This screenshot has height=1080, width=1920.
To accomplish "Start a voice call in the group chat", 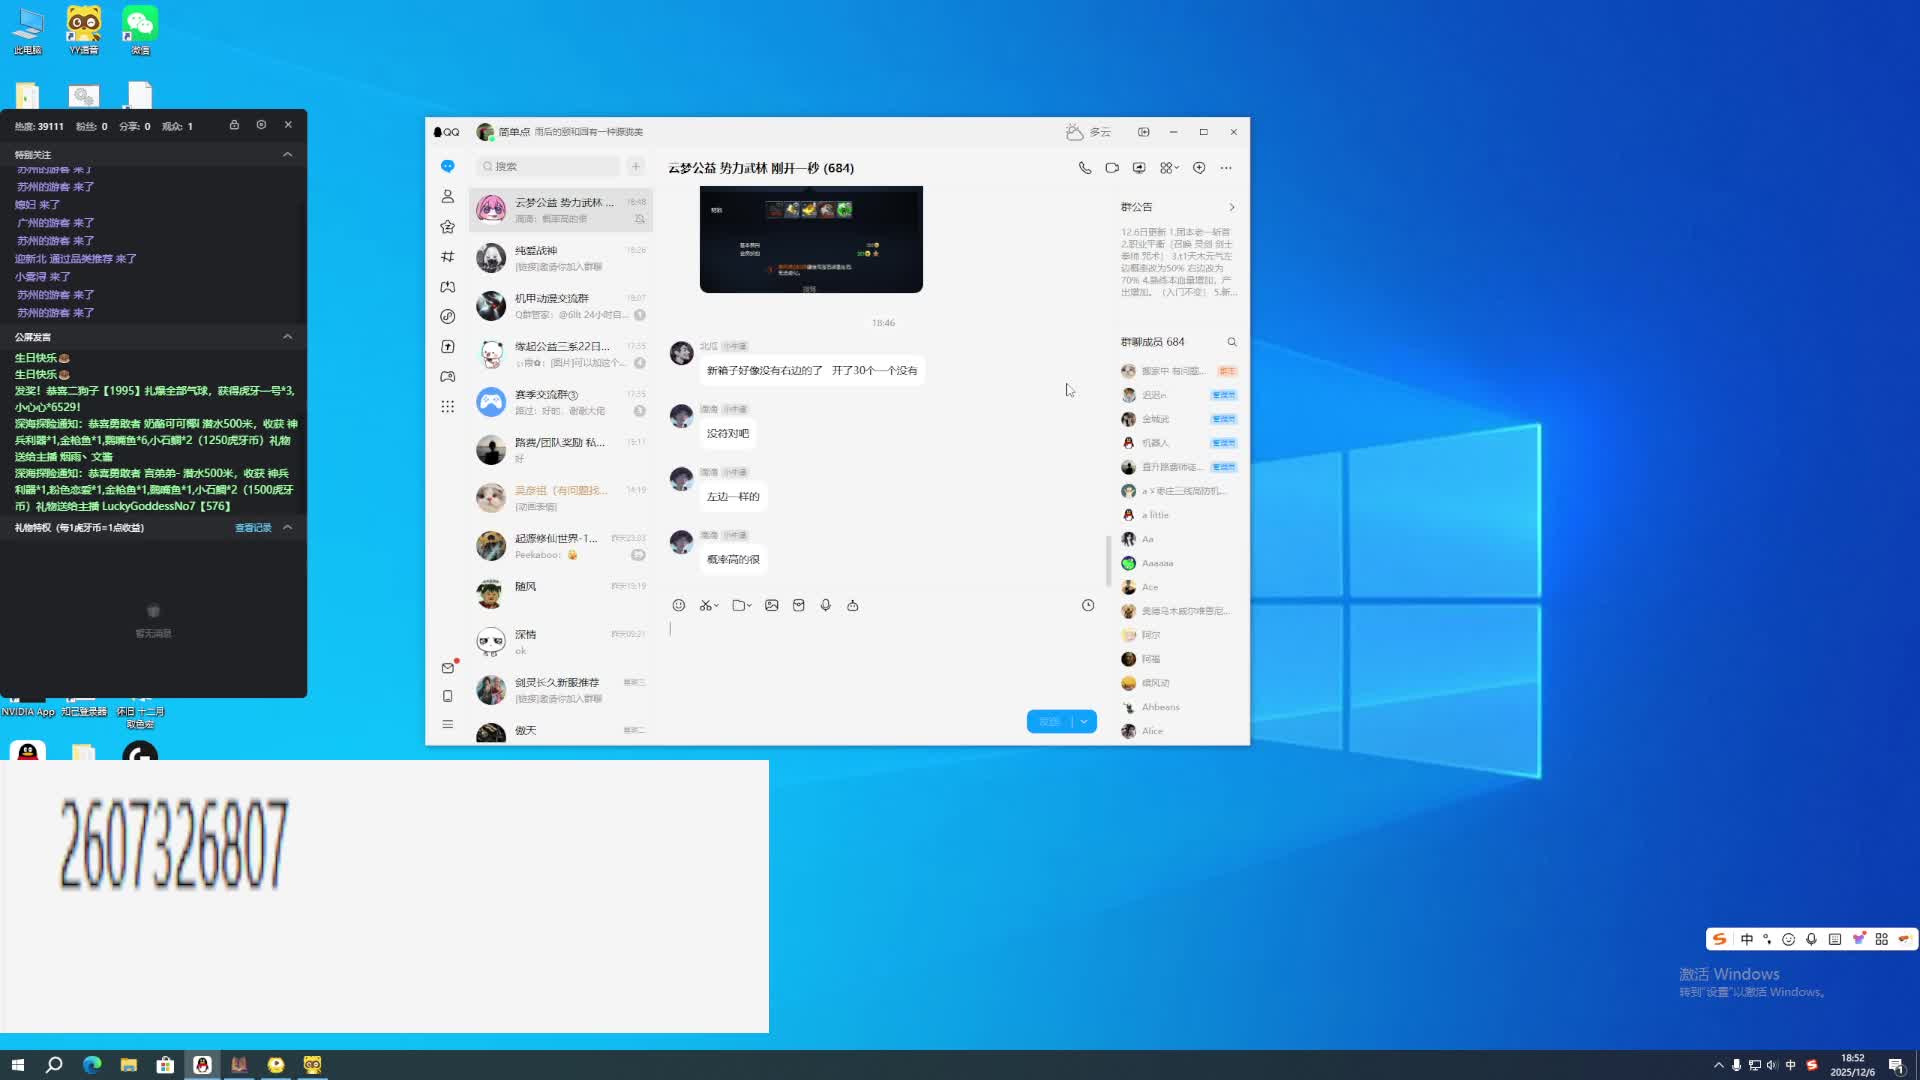I will tap(1084, 168).
